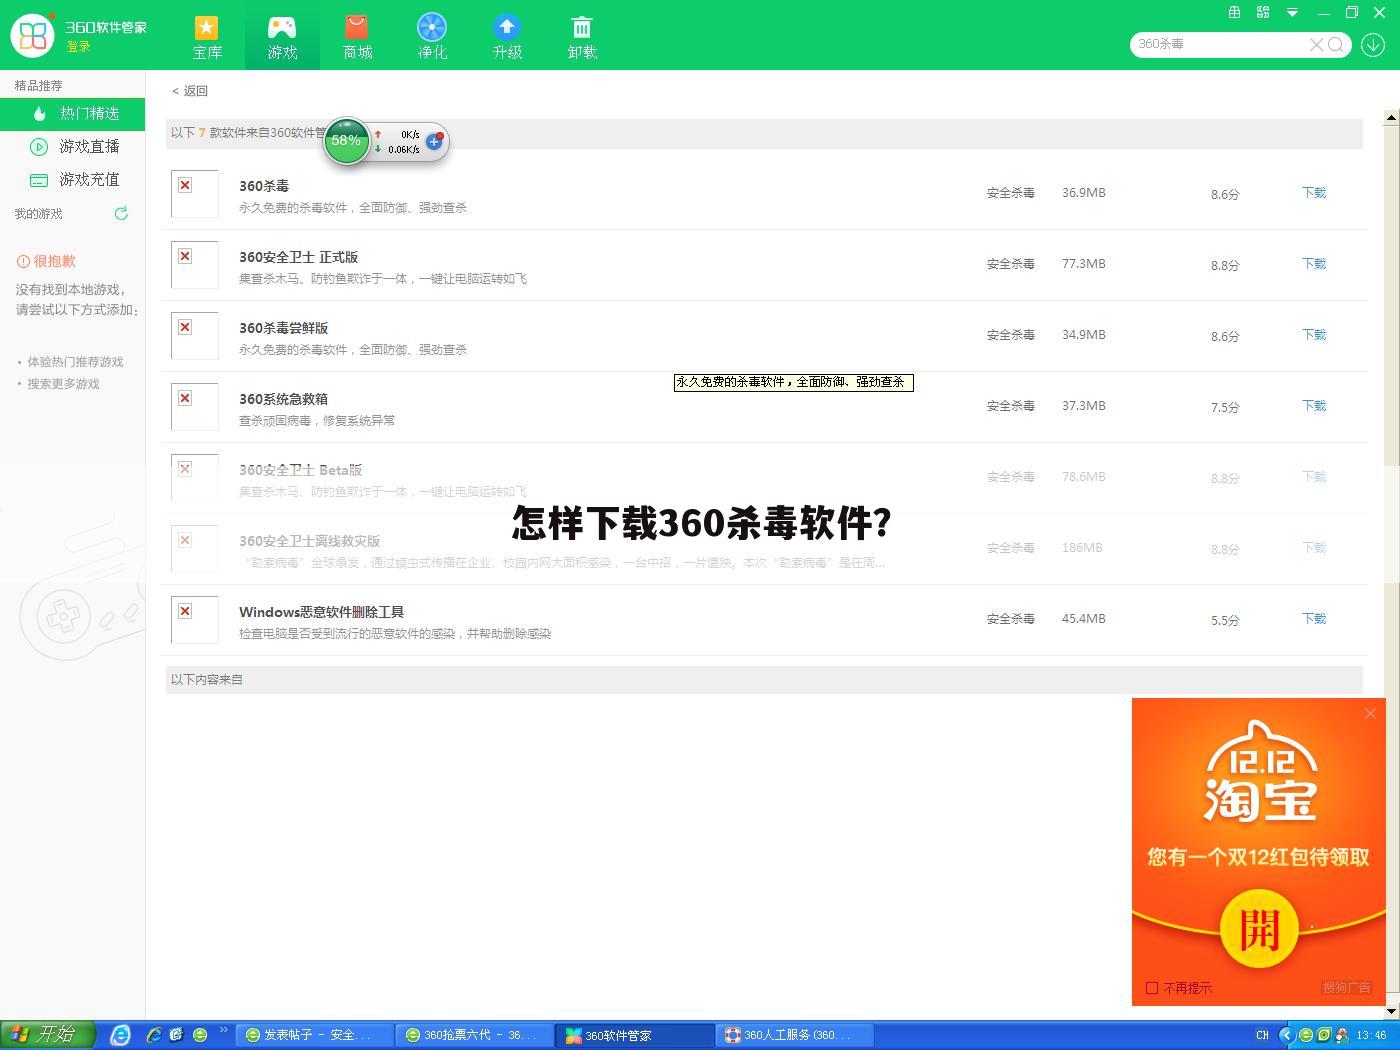Open the 商城 store tab
The width and height of the screenshot is (1400, 1050).
tap(357, 36)
